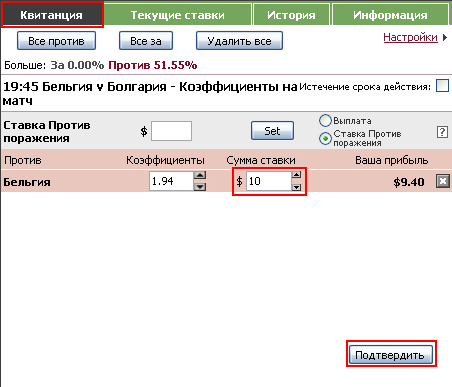Image resolution: width=452 pixels, height=387 pixels.
Task: Click the 1.94 odds input field
Action: pyautogui.click(x=171, y=181)
